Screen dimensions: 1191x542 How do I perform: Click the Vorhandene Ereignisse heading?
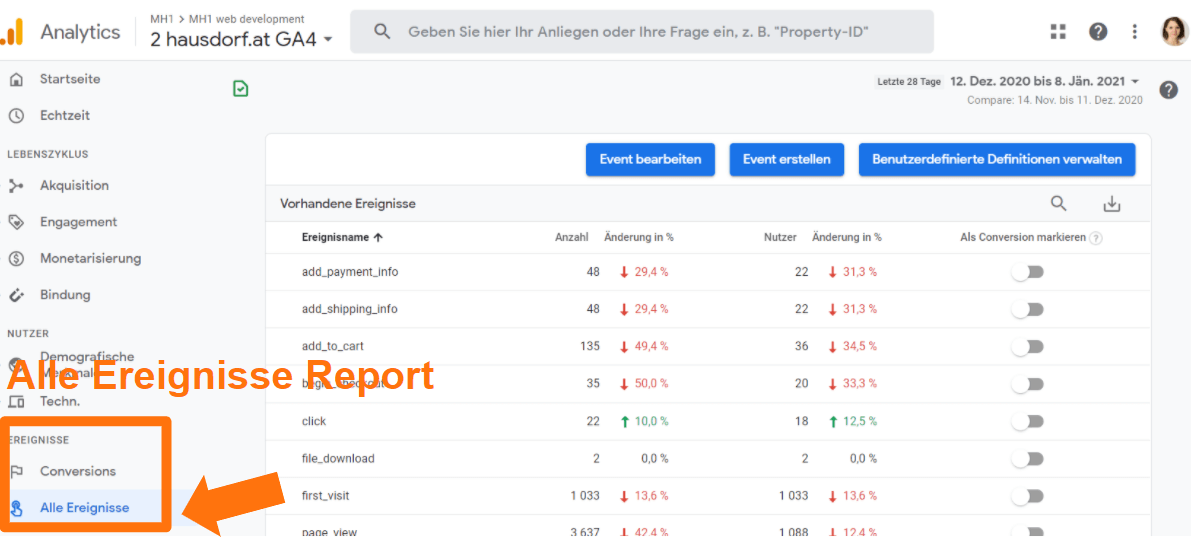tap(348, 203)
